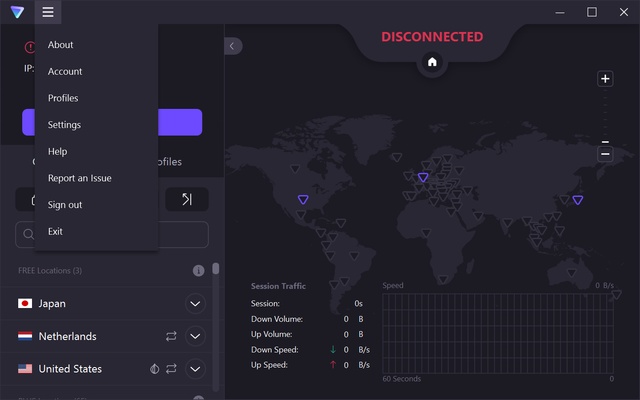Click the Iceland server map marker
The width and height of the screenshot is (640, 400).
pyautogui.click(x=397, y=157)
